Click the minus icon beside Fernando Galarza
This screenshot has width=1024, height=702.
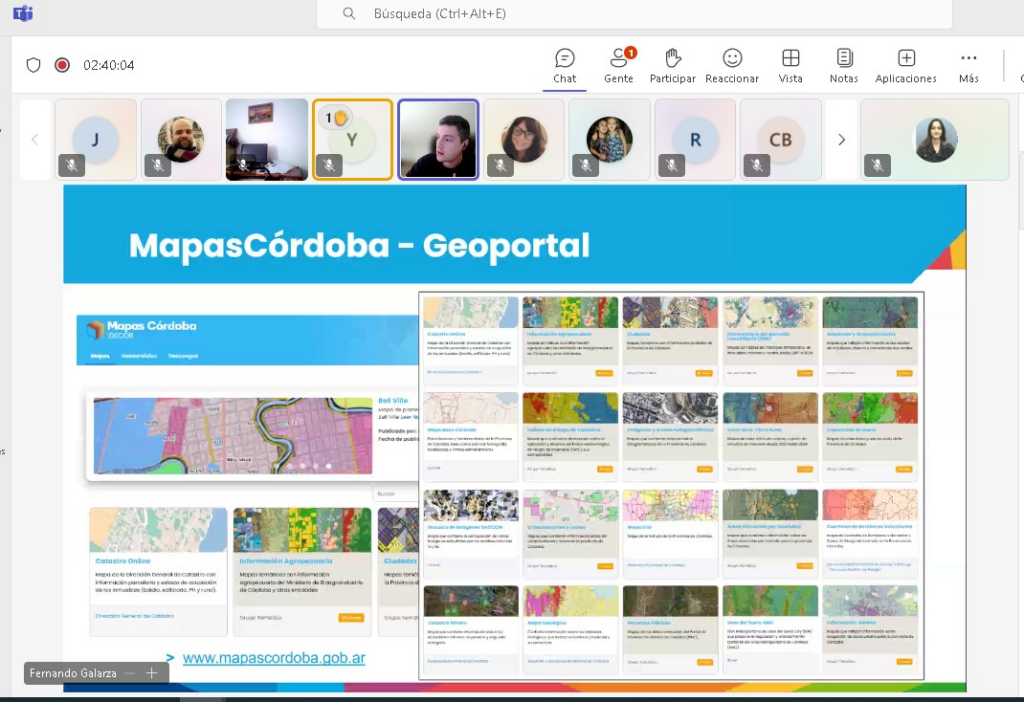(x=129, y=673)
